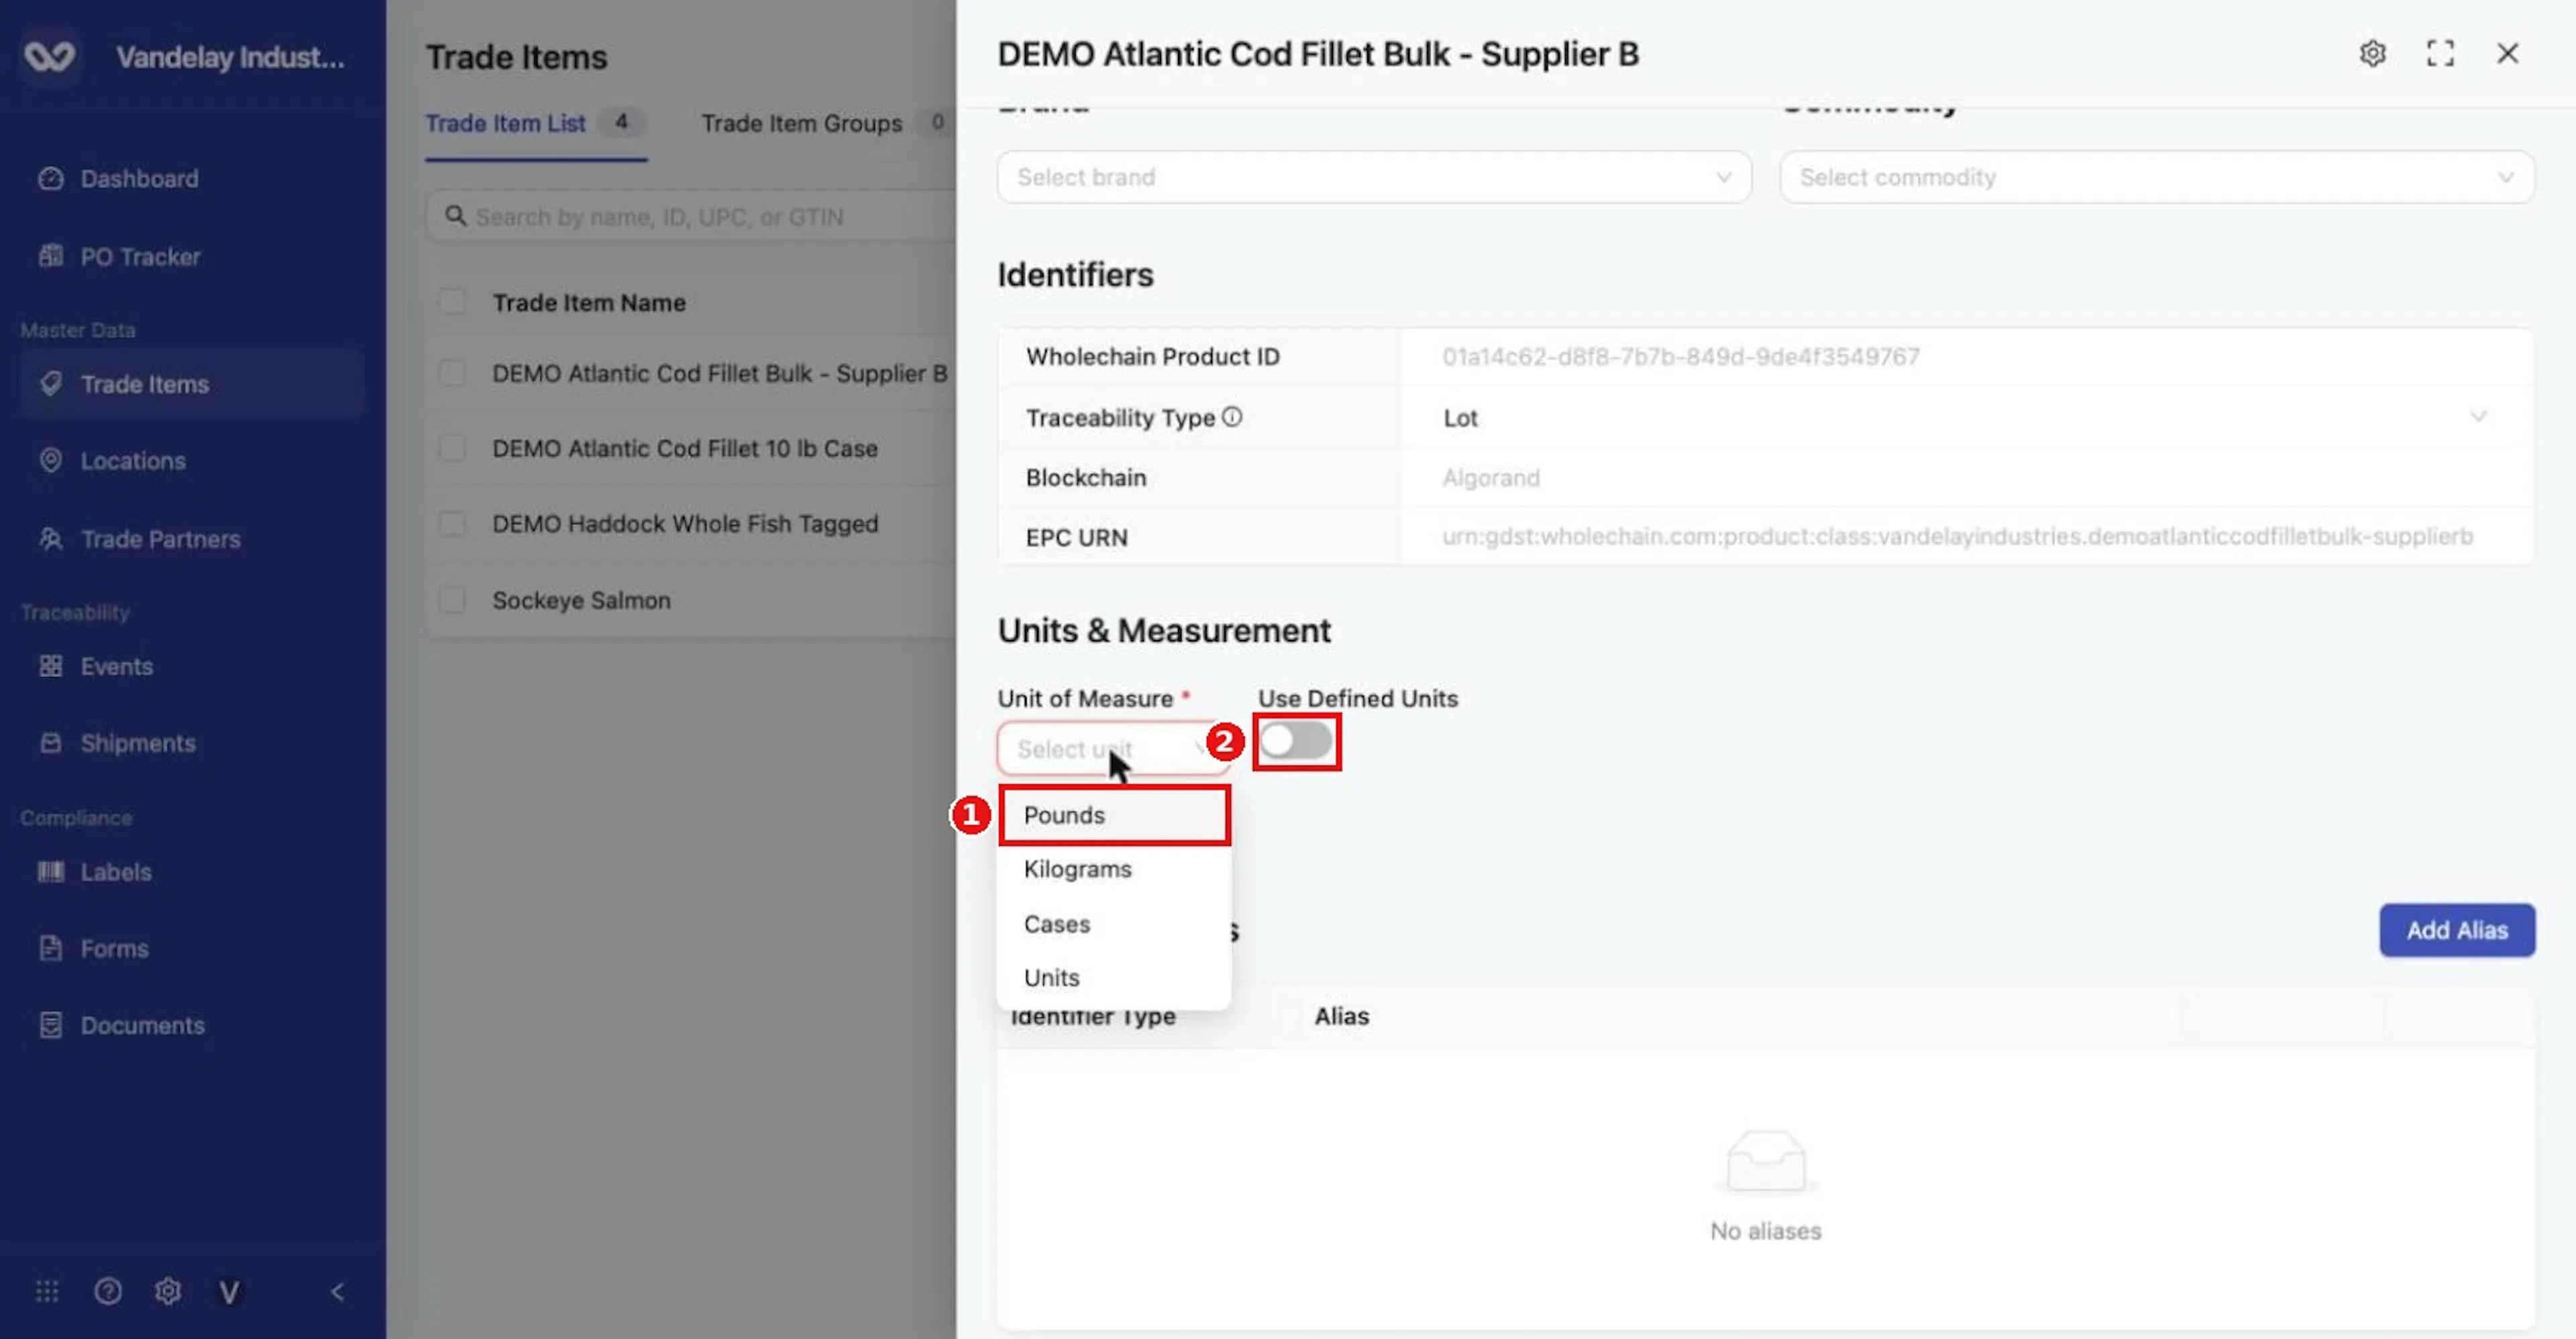
Task: Open PO Tracker in sidebar
Action: [x=140, y=256]
